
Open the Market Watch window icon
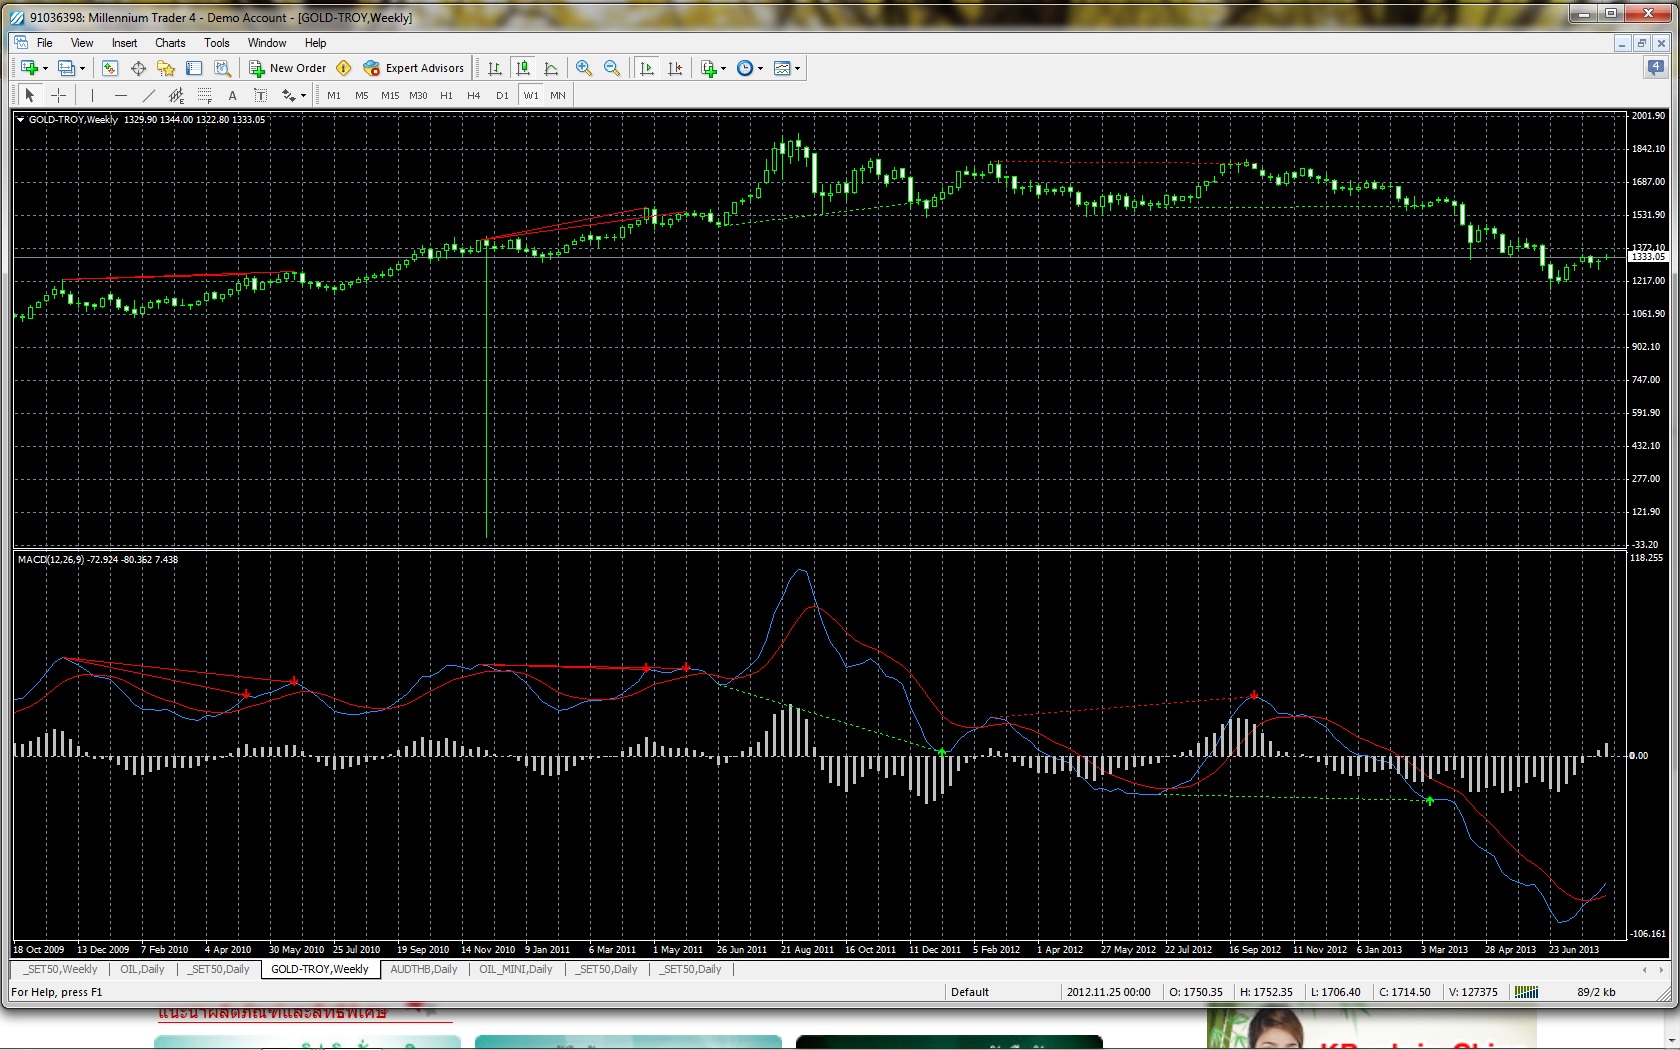pos(110,68)
